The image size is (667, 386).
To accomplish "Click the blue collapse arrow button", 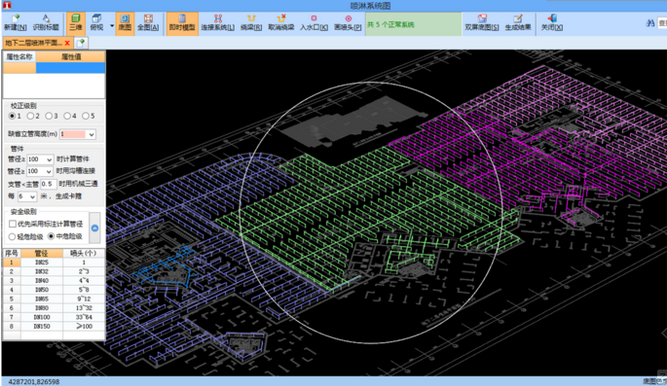I will pyautogui.click(x=95, y=228).
